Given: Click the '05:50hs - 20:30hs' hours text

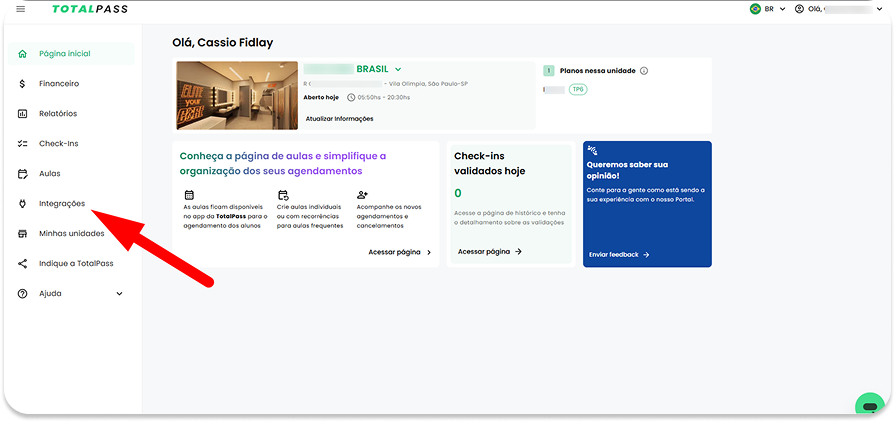Looking at the screenshot, I should pos(384,98).
